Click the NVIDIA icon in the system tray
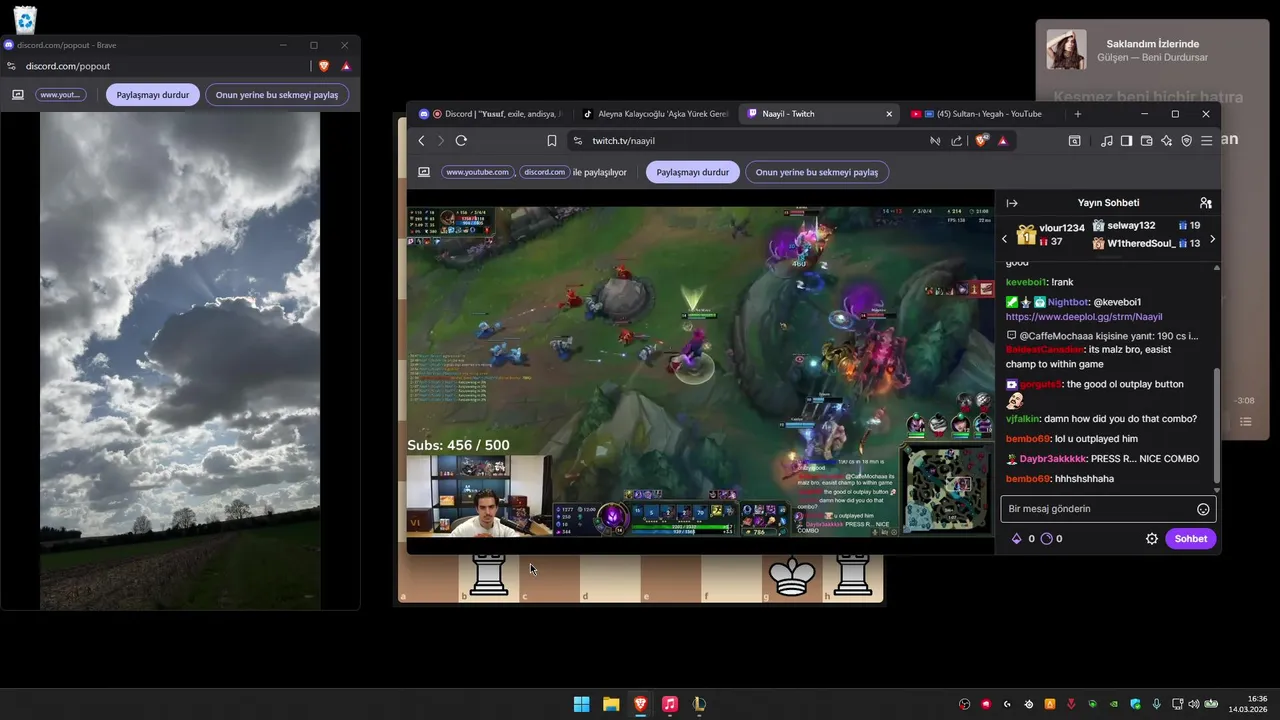 pyautogui.click(x=1113, y=704)
